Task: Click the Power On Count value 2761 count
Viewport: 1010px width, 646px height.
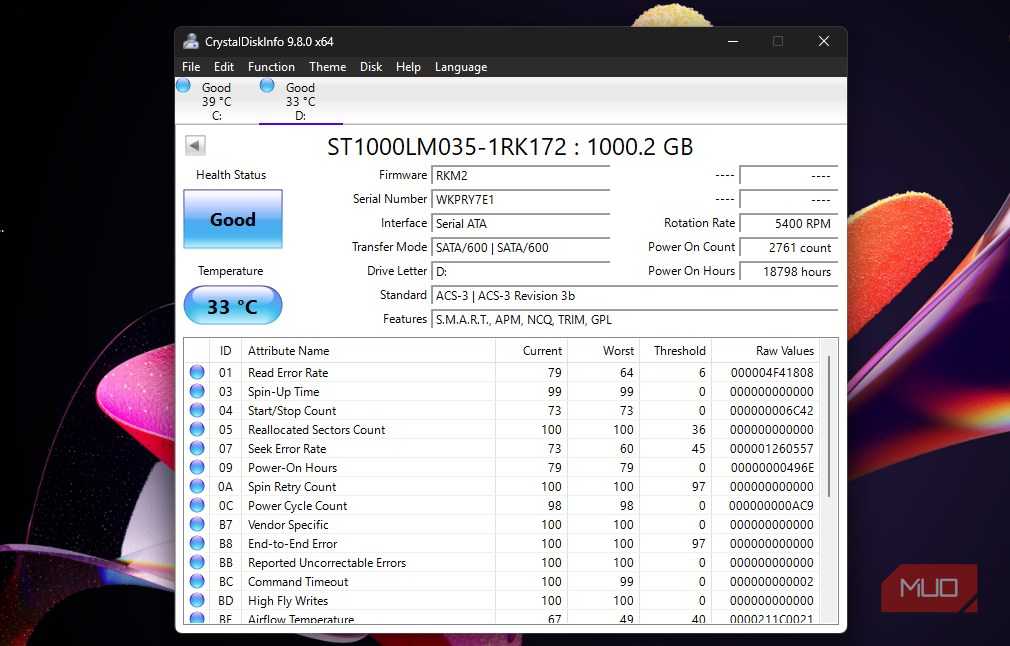Action: 788,247
